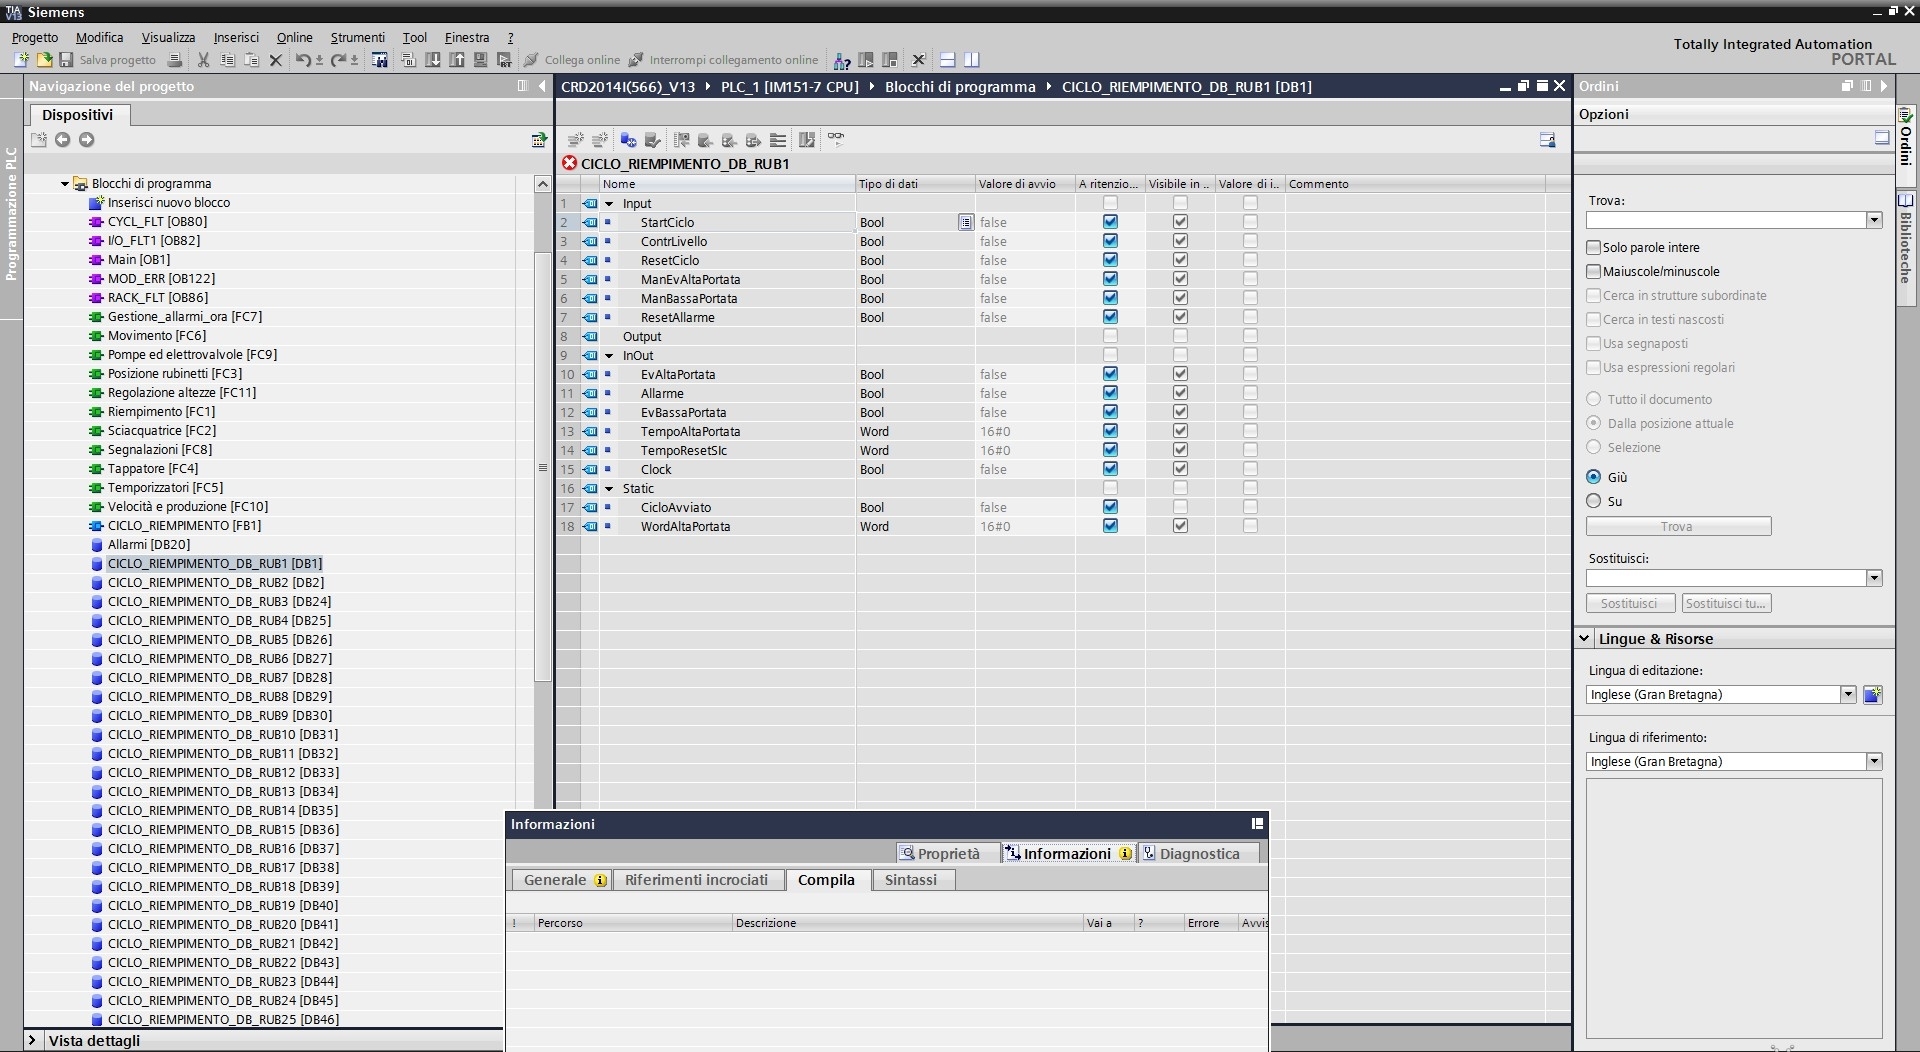Click the undo arrow icon
Viewport: 1920px width, 1052px height.
coord(303,60)
